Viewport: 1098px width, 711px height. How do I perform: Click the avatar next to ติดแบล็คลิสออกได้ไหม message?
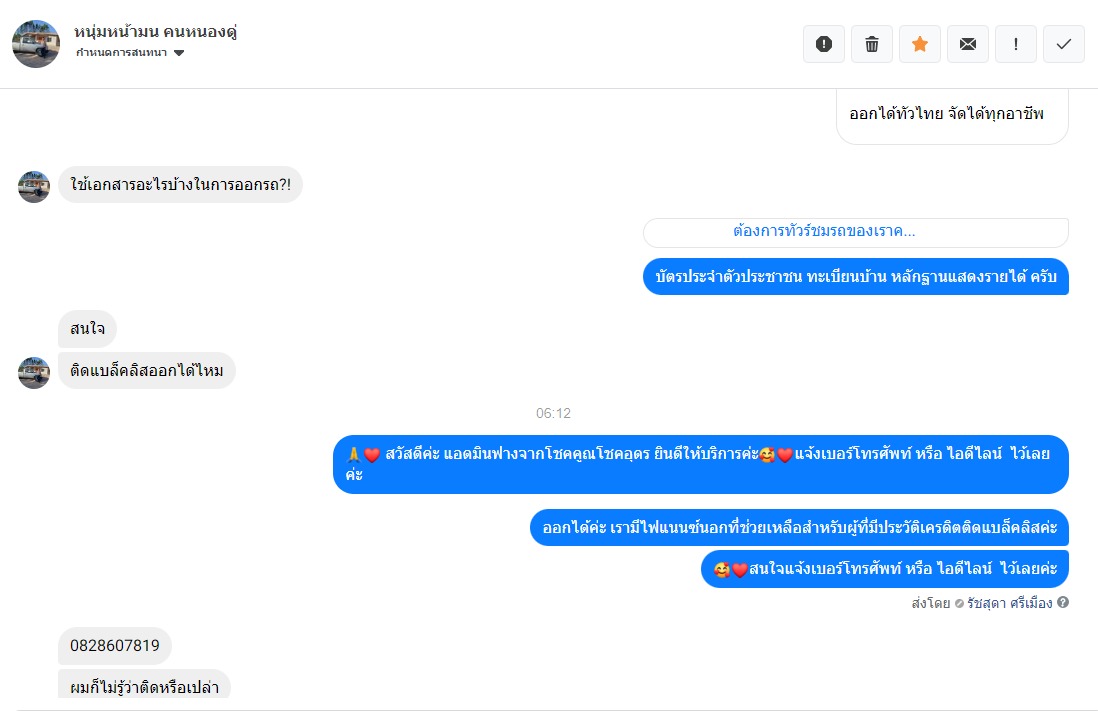click(x=34, y=372)
